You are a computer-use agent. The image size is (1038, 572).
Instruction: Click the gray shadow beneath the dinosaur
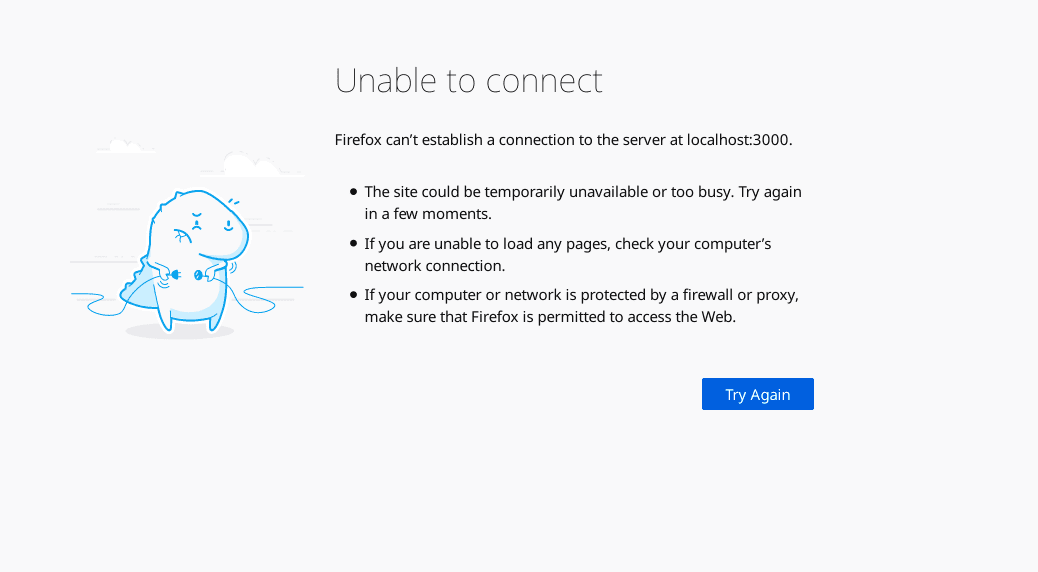point(179,332)
